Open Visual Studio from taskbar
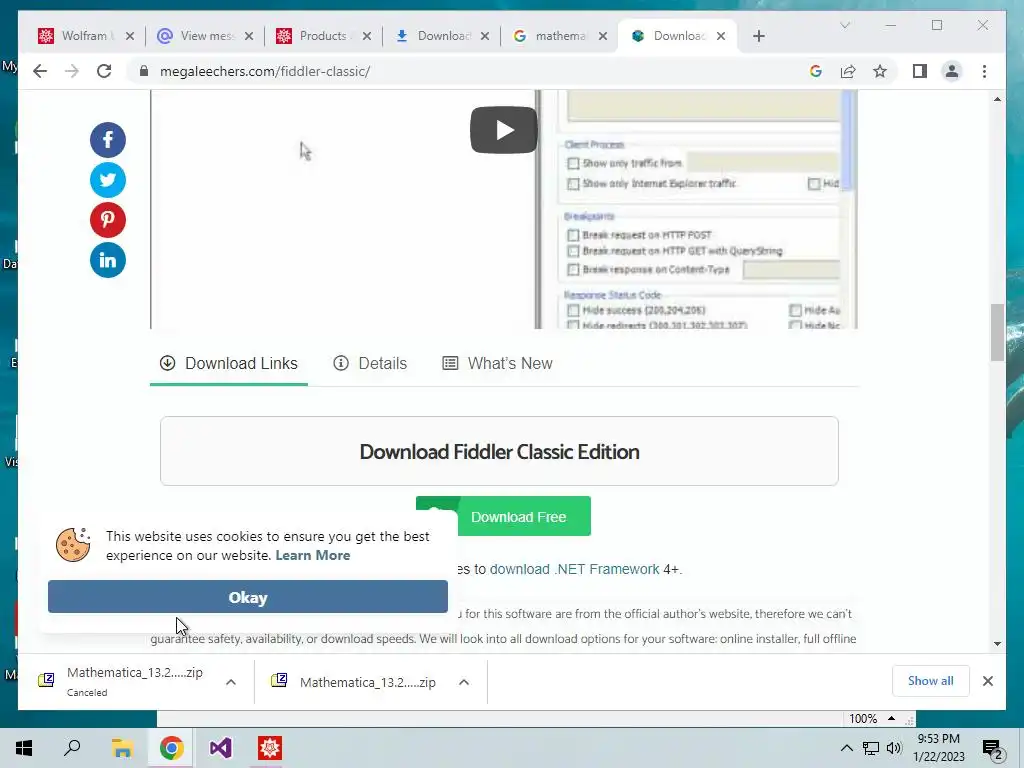 [x=221, y=748]
